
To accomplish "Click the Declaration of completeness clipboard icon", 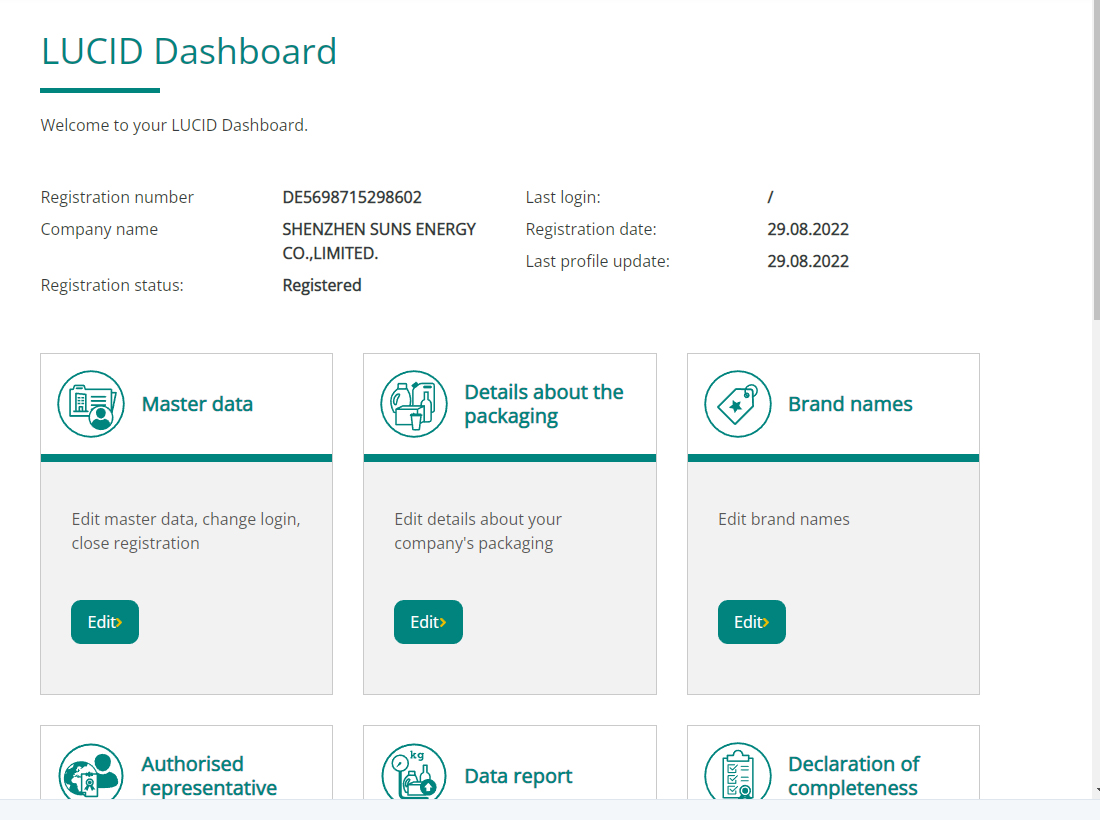I will click(738, 775).
